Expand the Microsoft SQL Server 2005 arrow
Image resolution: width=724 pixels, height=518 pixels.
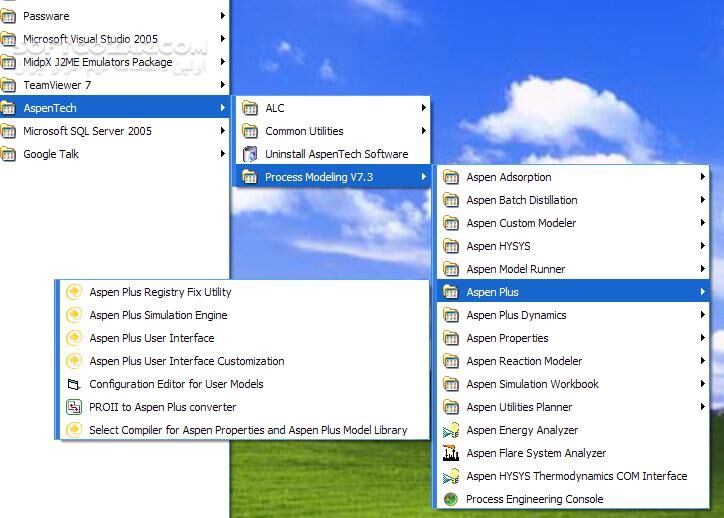coord(222,131)
